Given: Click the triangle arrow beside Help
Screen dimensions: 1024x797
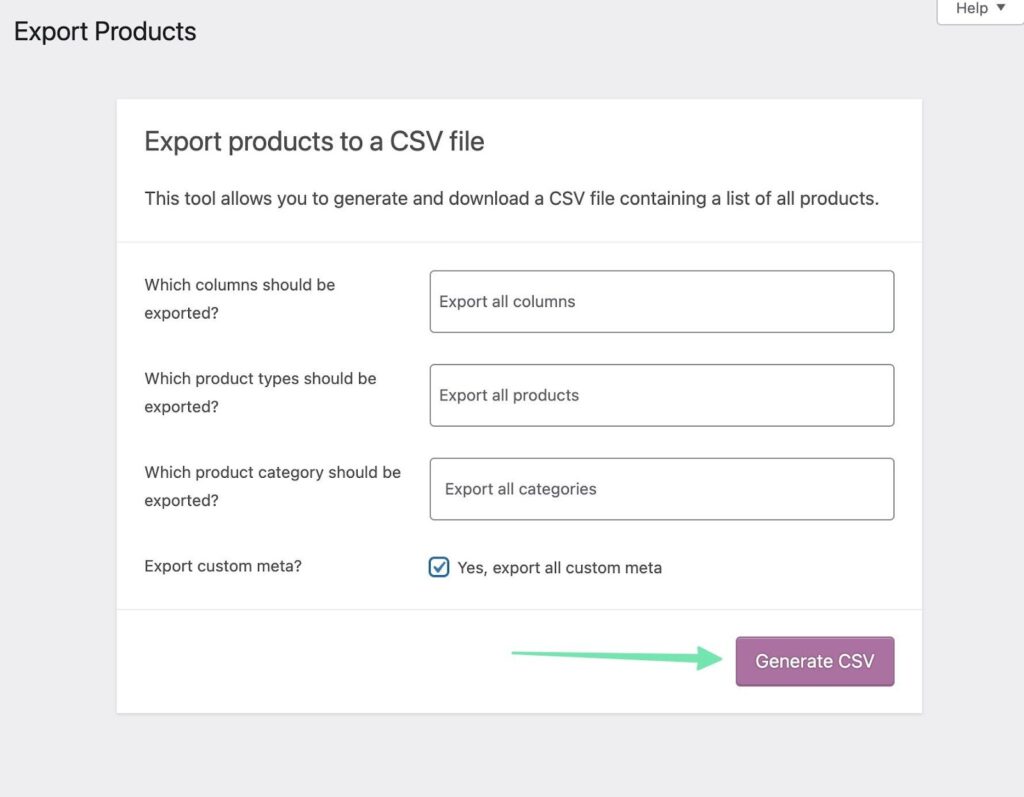Looking at the screenshot, I should [1002, 8].
